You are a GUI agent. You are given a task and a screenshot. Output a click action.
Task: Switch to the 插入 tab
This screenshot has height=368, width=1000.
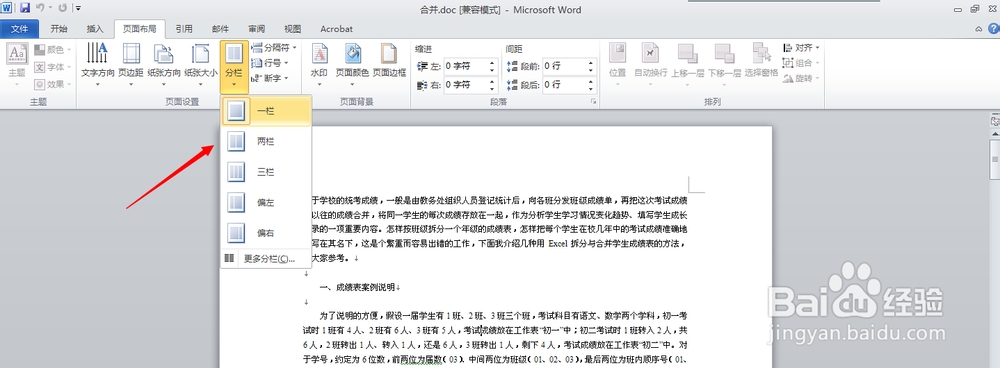(95, 29)
